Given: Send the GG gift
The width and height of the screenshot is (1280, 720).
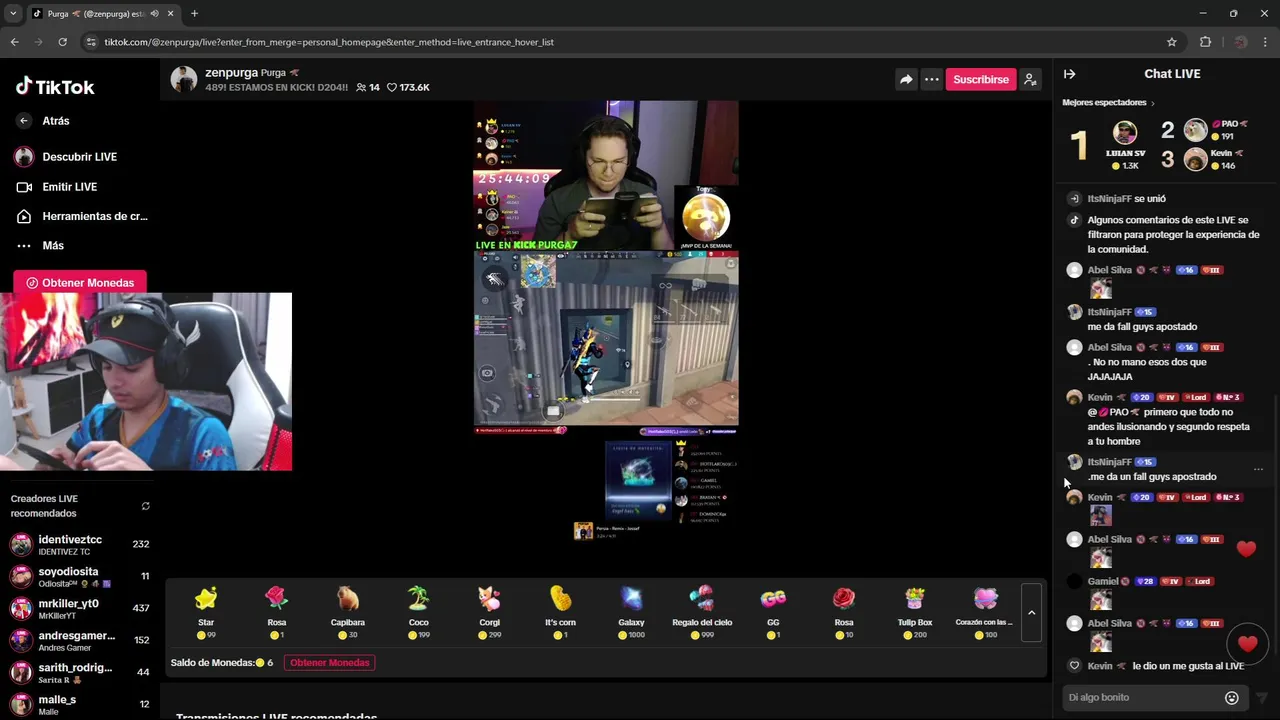Looking at the screenshot, I should coord(773,611).
